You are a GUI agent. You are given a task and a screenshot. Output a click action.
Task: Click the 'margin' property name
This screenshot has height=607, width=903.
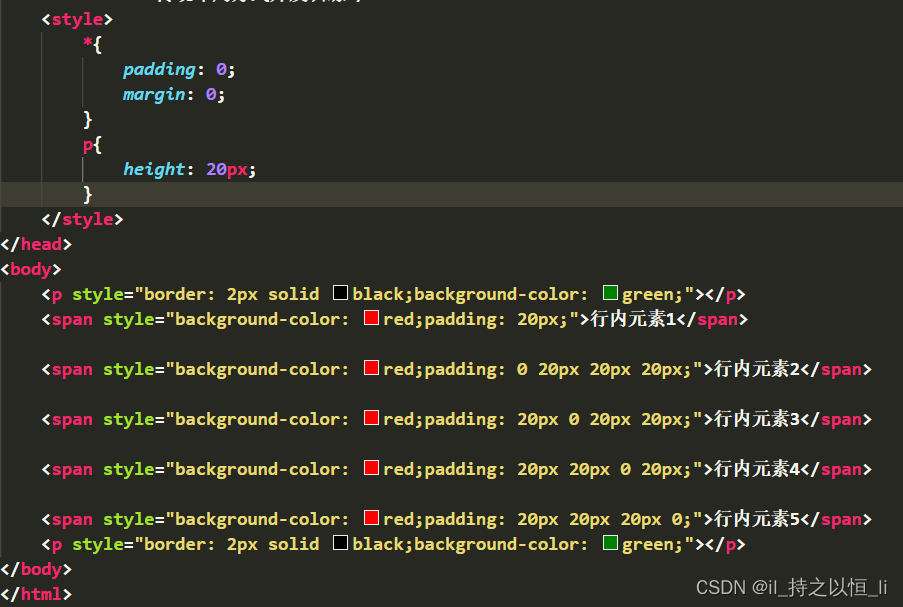click(x=154, y=94)
